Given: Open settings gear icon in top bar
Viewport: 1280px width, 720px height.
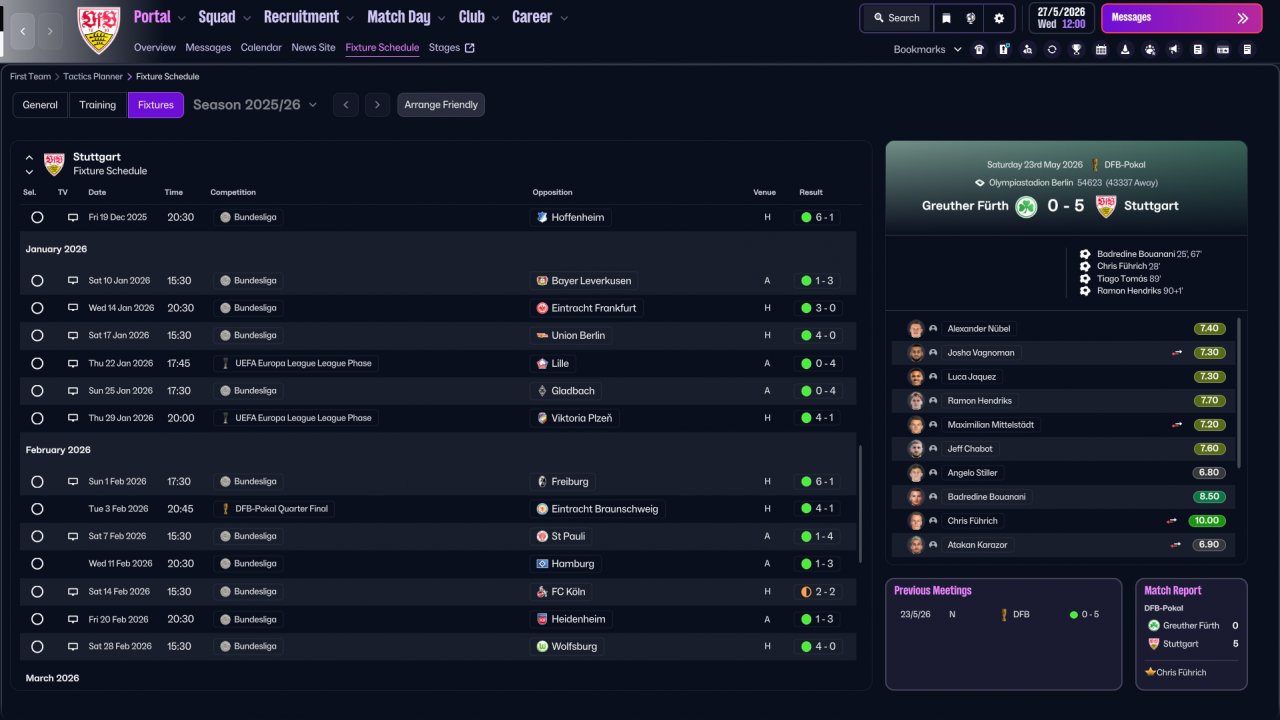Looking at the screenshot, I should click(999, 18).
